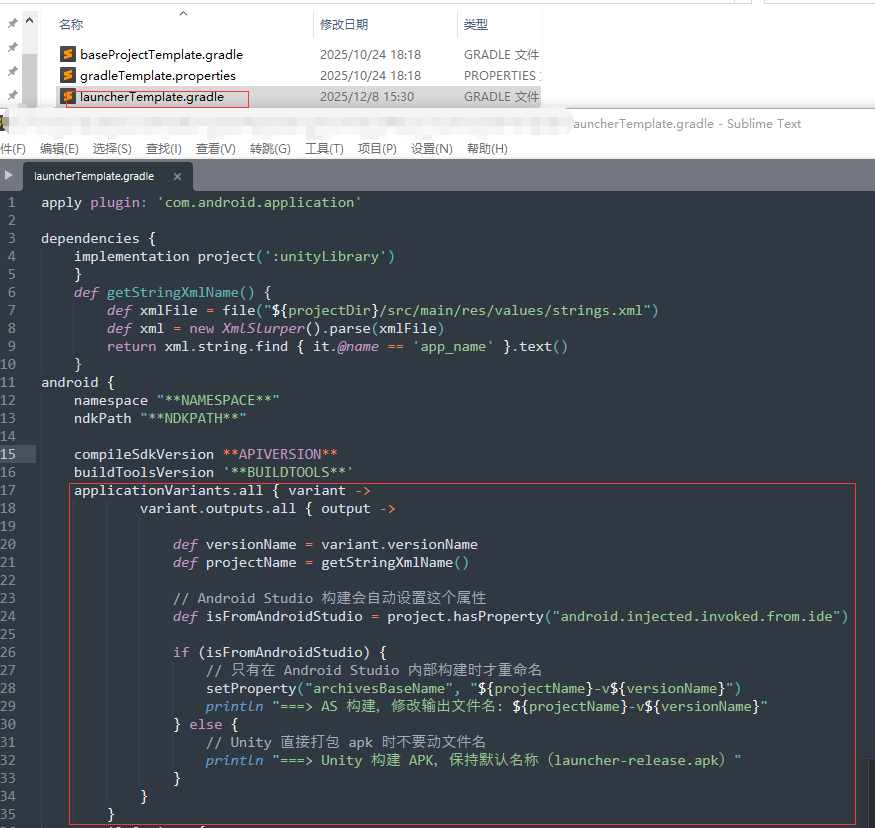Select baseProjectTemplate.gradle file name
The width and height of the screenshot is (875, 828).
[x=161, y=54]
